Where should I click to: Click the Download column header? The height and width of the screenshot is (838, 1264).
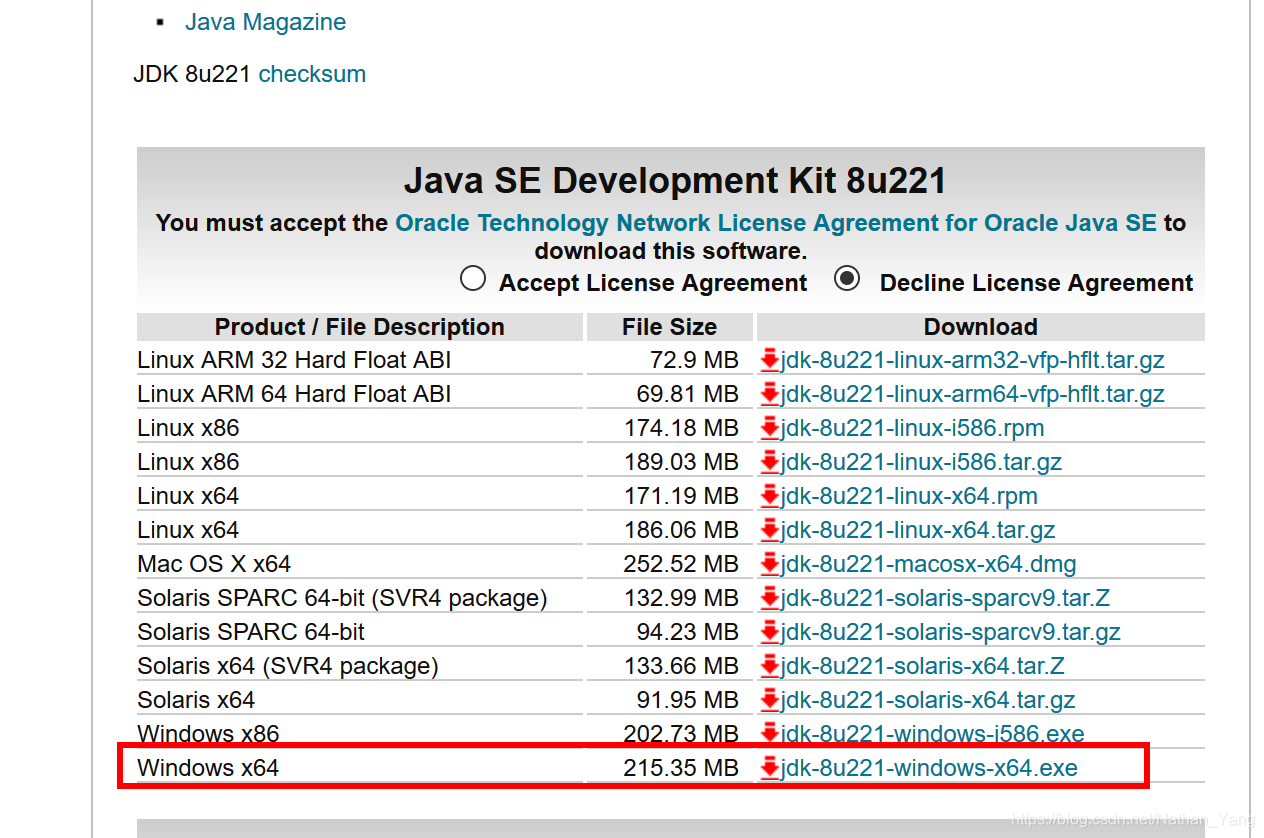point(980,327)
